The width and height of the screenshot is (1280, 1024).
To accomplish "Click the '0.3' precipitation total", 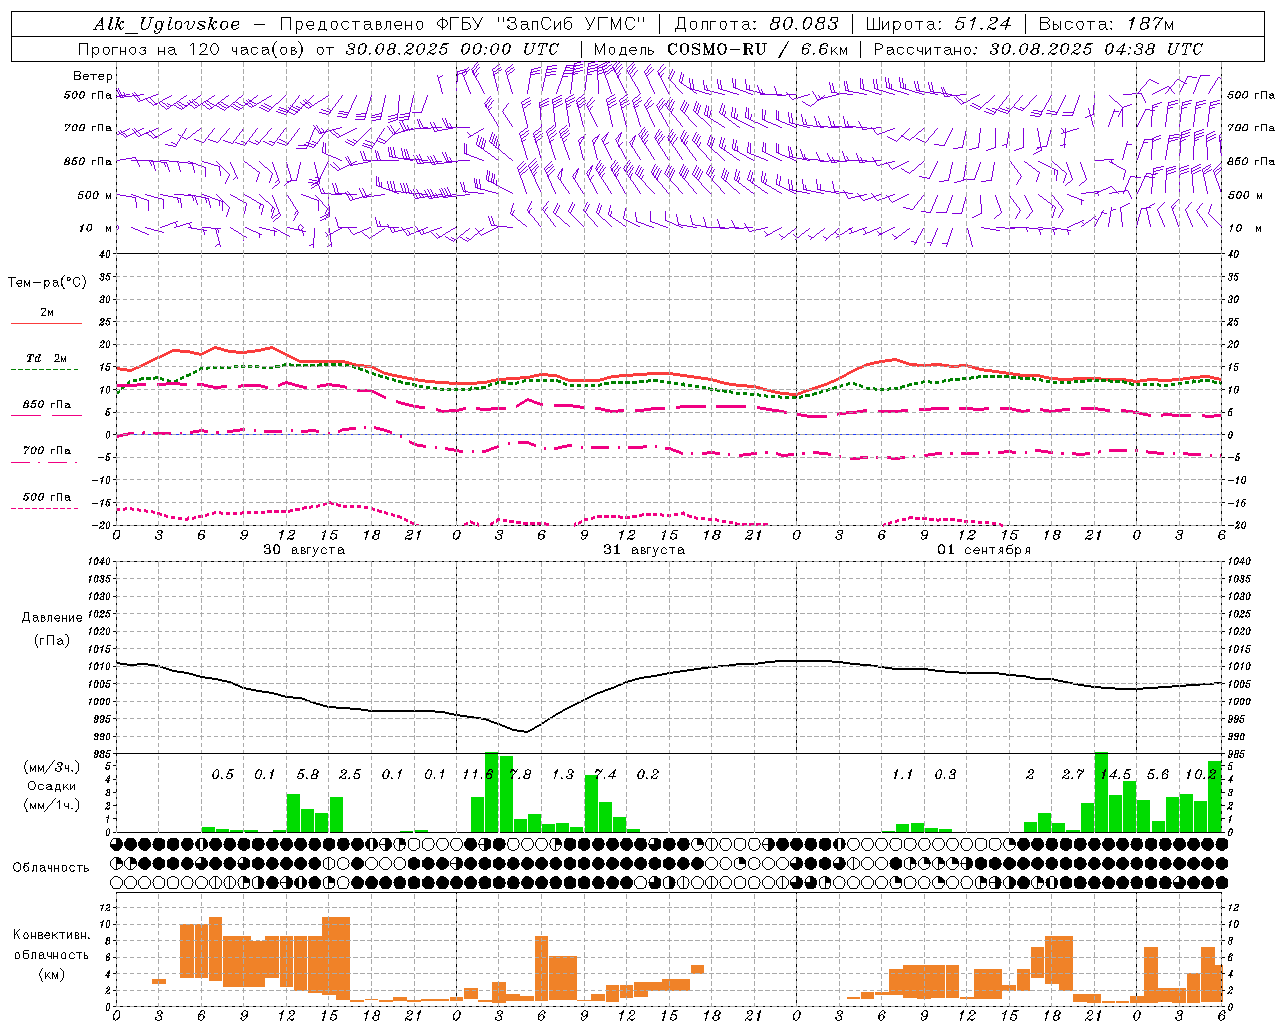I will tap(945, 775).
